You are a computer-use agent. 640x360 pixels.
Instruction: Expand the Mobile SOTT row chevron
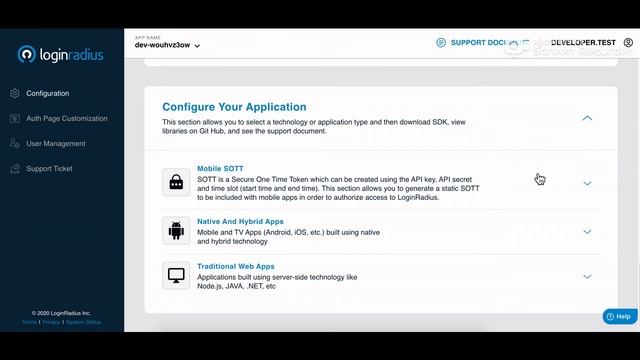tap(587, 184)
